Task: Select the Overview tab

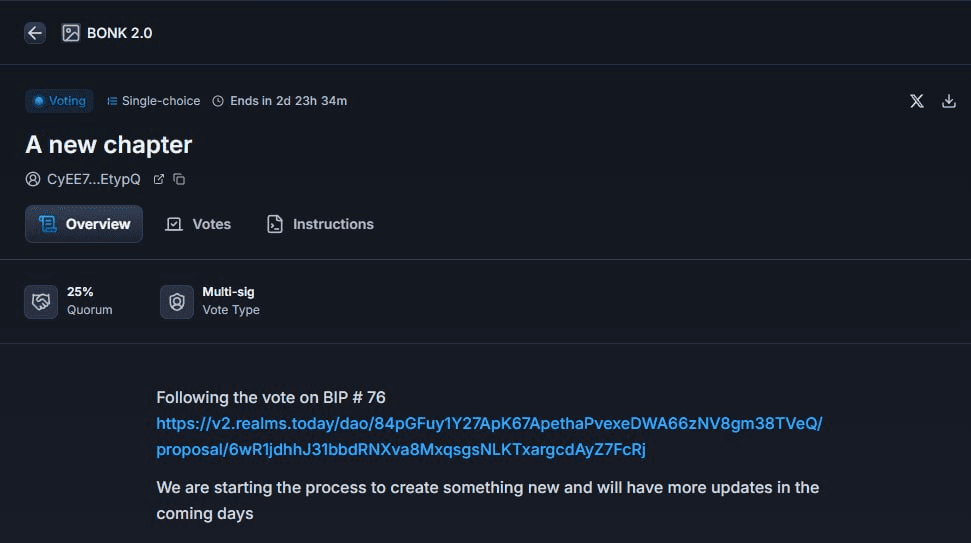Action: click(84, 224)
